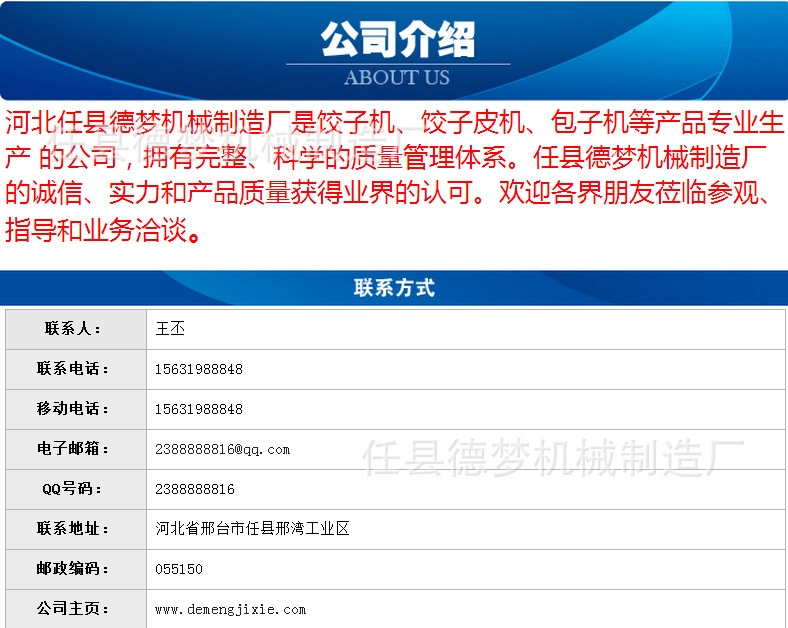Select phone number in 移动电话 row
The height and width of the screenshot is (628, 788).
[199, 409]
